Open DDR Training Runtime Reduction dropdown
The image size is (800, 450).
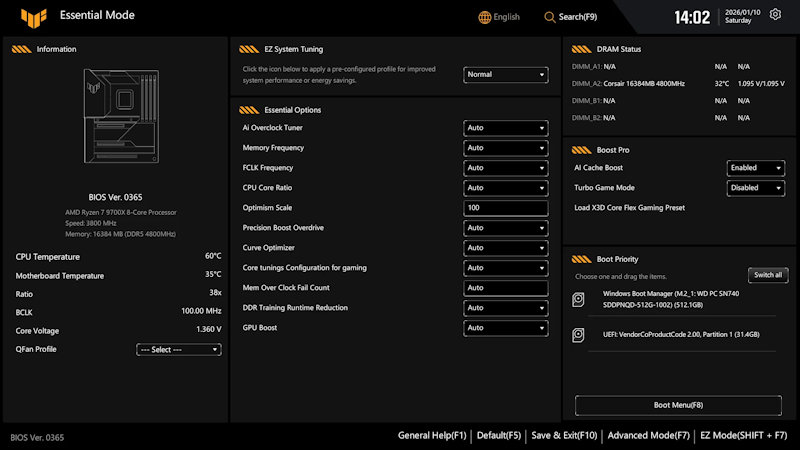[506, 308]
